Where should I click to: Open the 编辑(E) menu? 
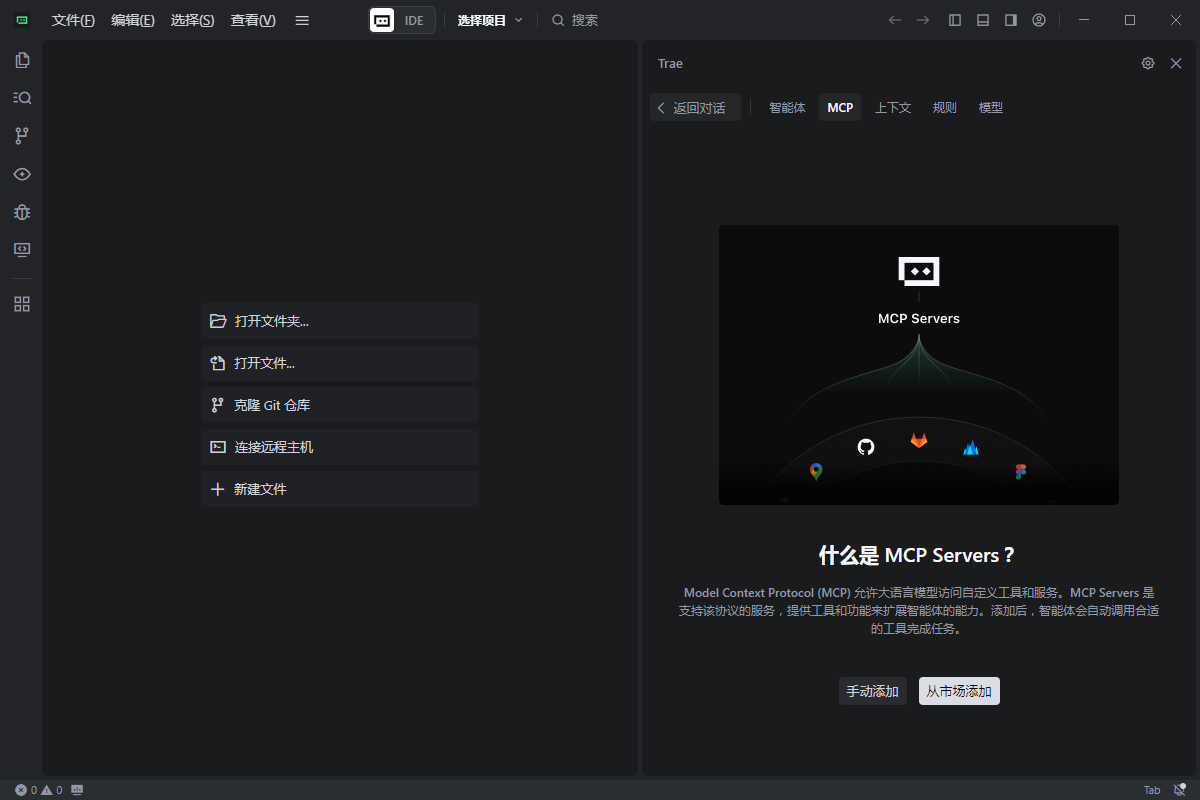(133, 20)
